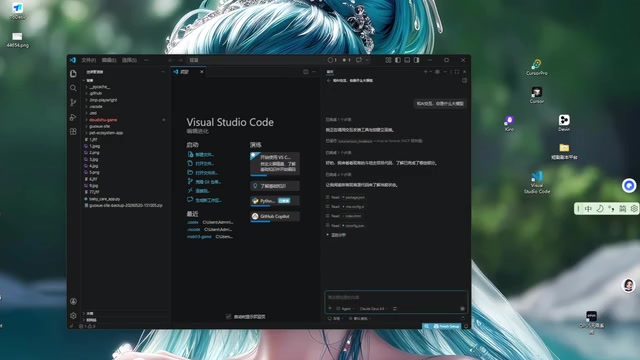The width and height of the screenshot is (640, 360).
Task: Open the Accounts icon in activity bar
Action: coord(73,301)
